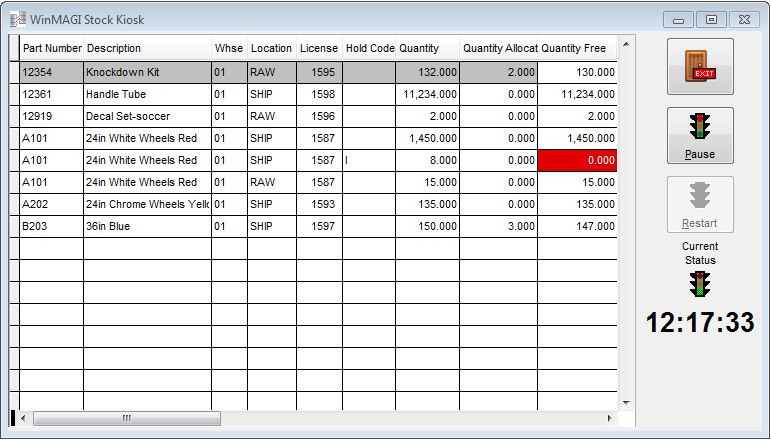
Task: Click the row selector of the Knockdown Kit row
Action: (x=14, y=72)
